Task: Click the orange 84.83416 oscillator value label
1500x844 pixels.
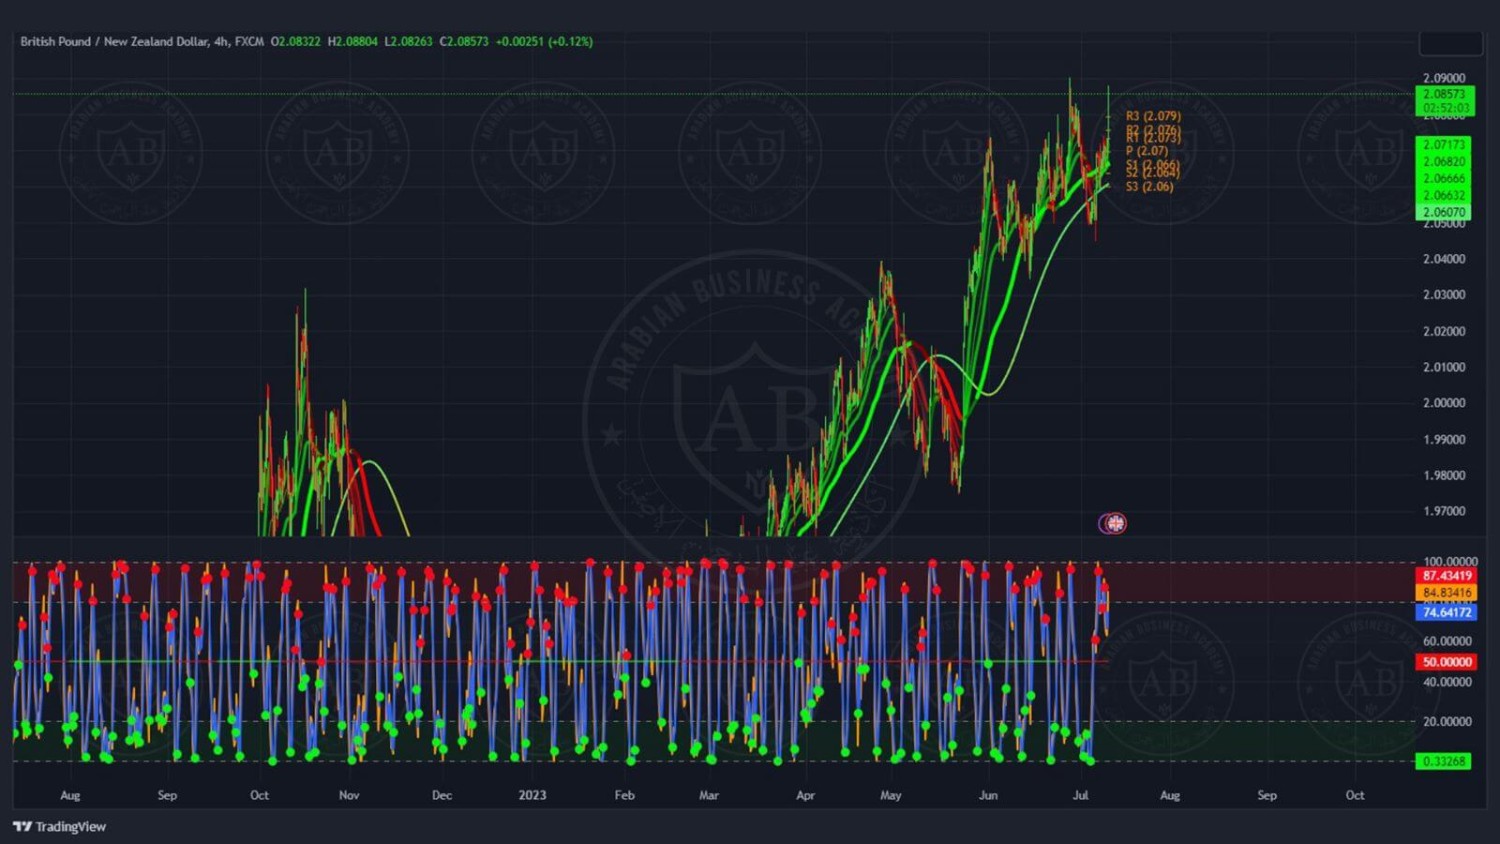Action: pyautogui.click(x=1446, y=593)
